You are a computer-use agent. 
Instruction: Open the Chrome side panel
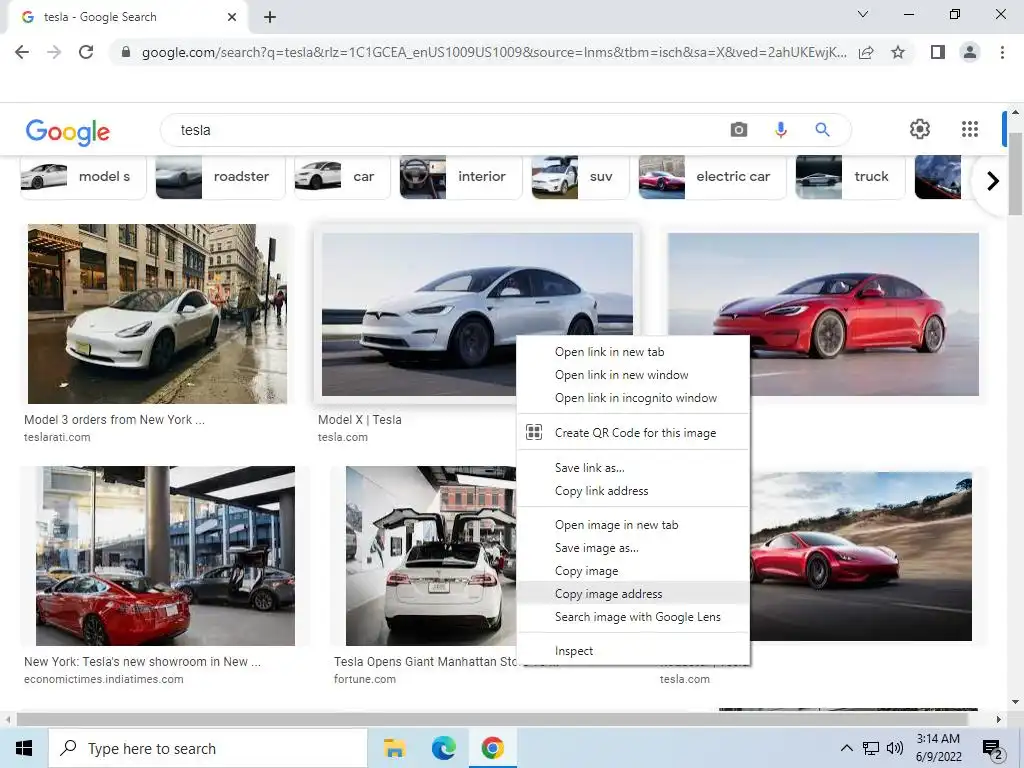(938, 52)
